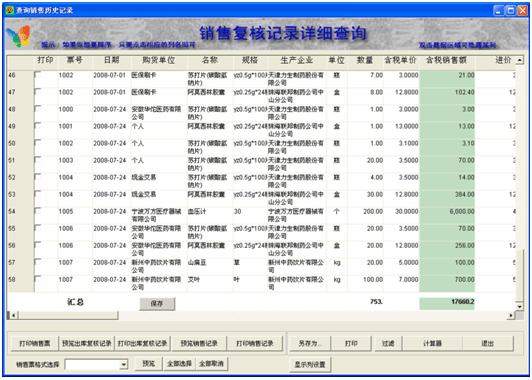Sort by the 票号 column header
532x380 pixels.
point(75,60)
